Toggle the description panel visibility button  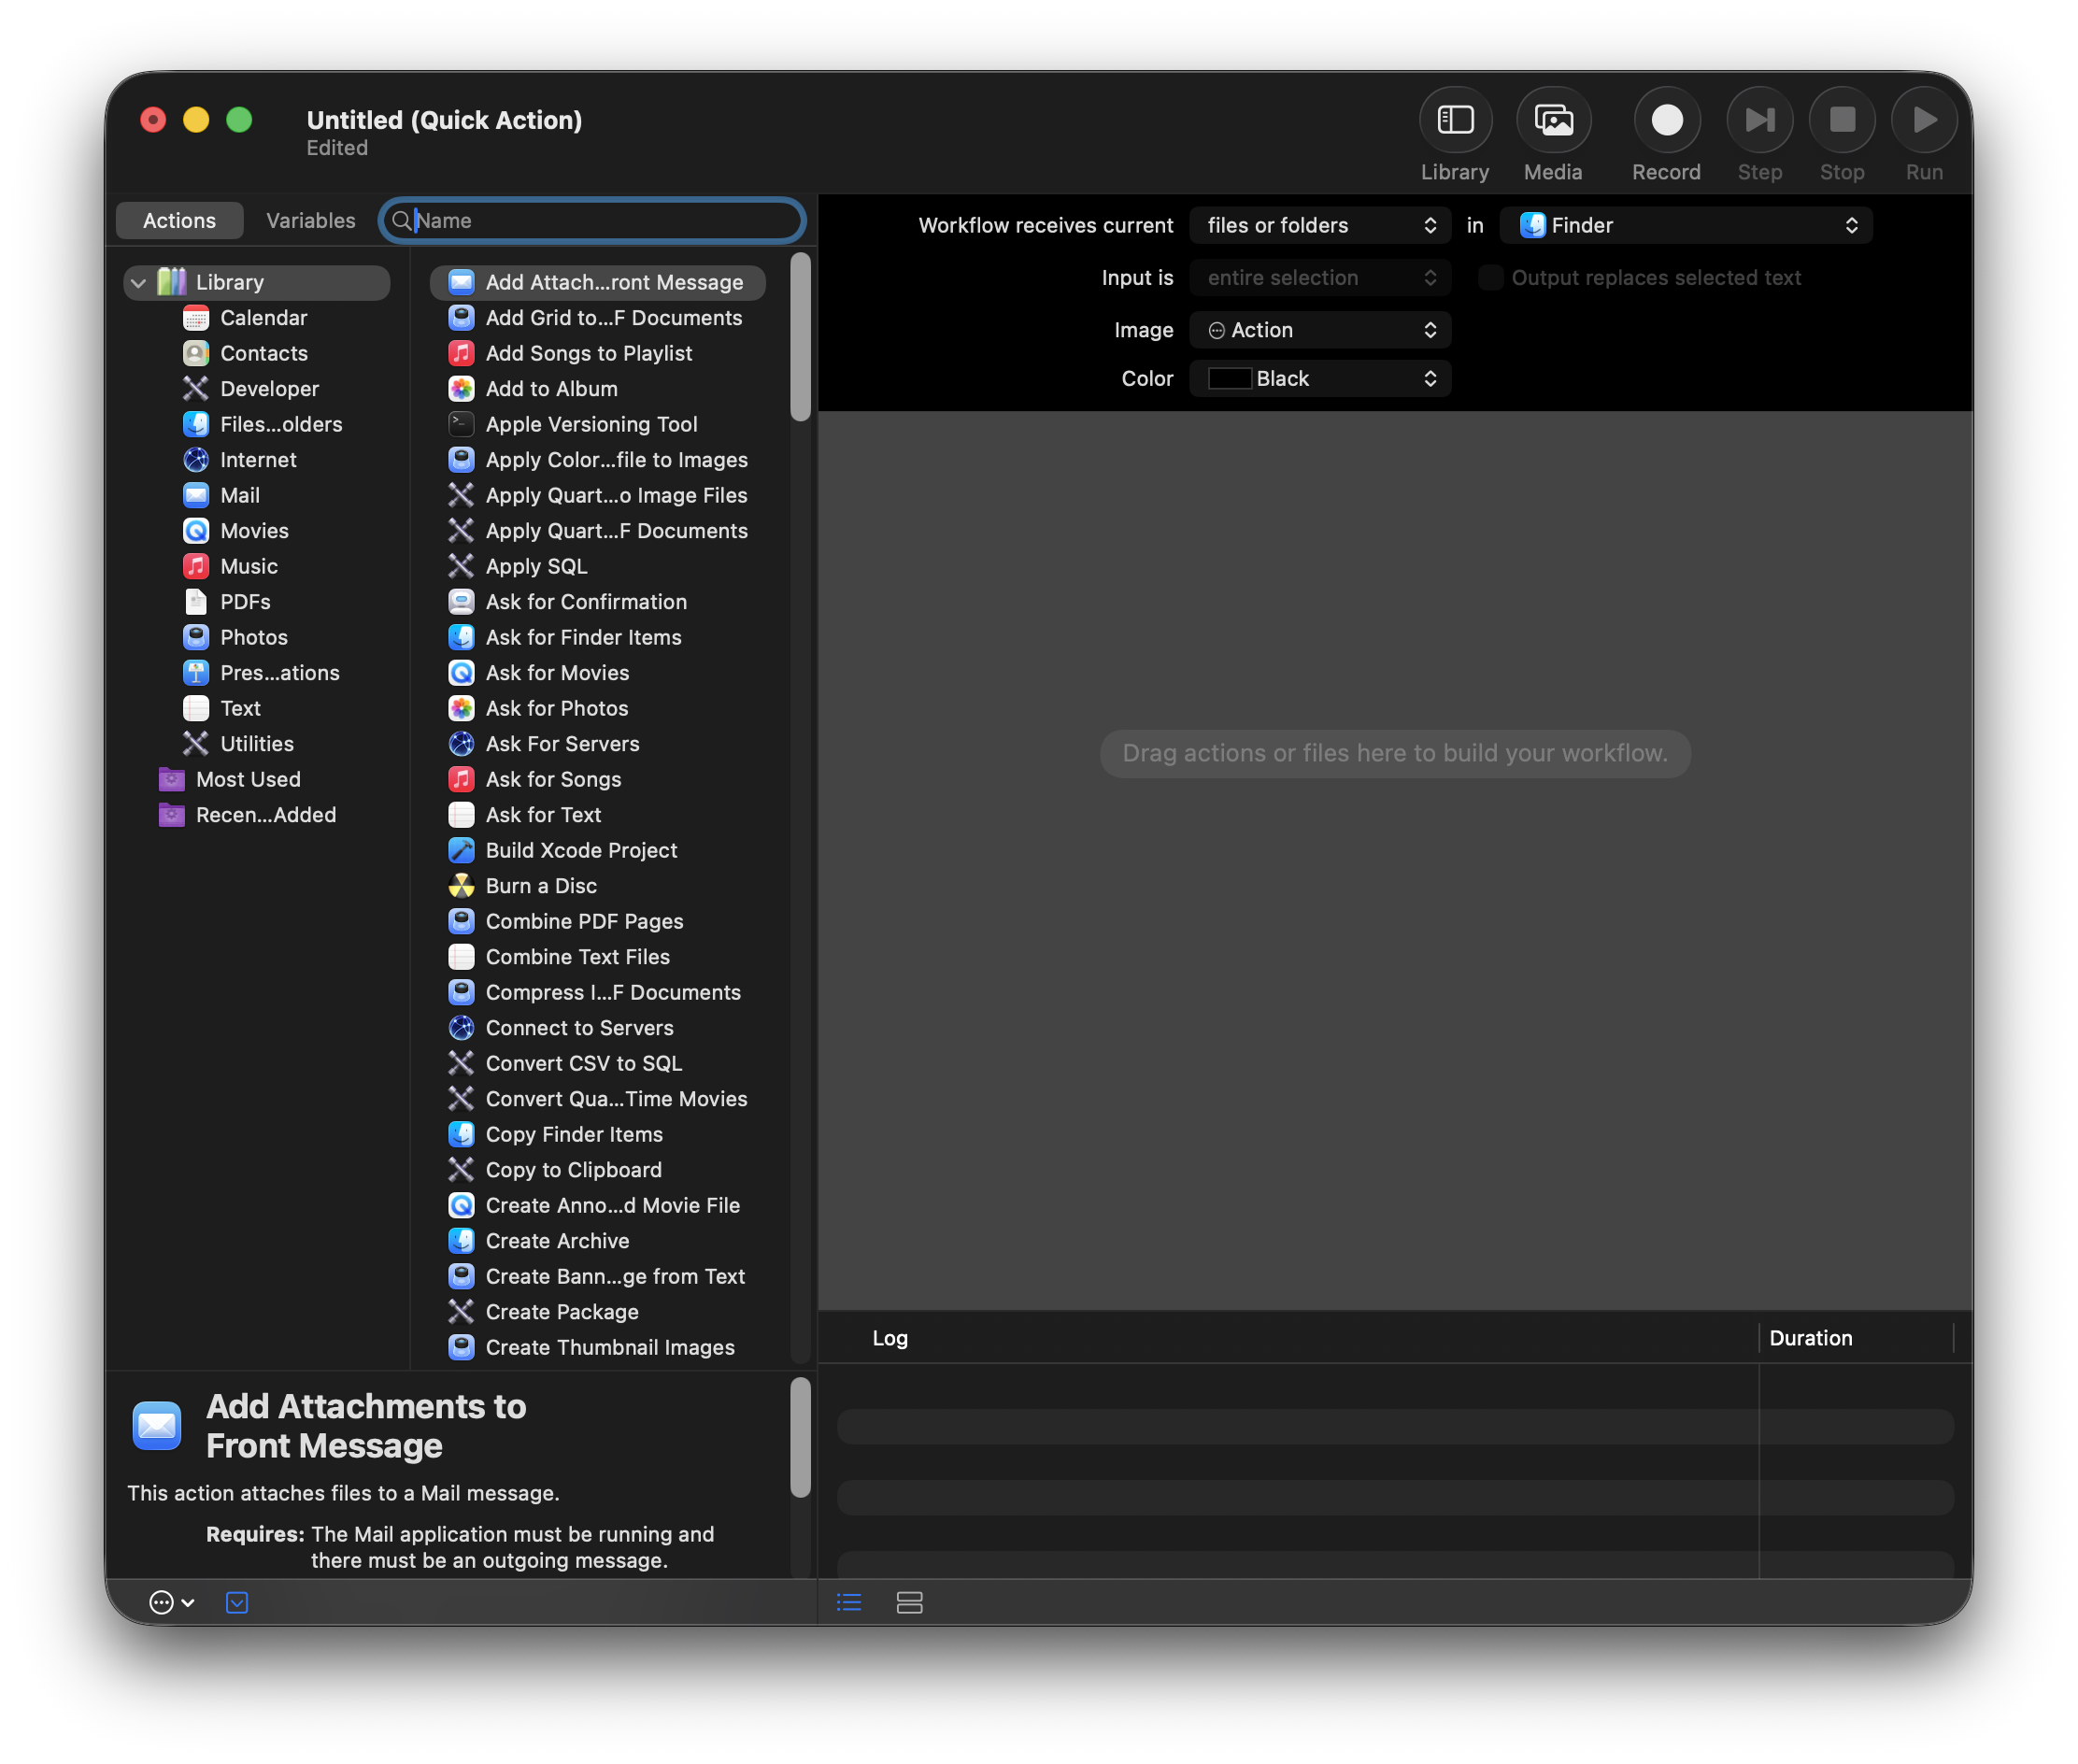tap(237, 1603)
